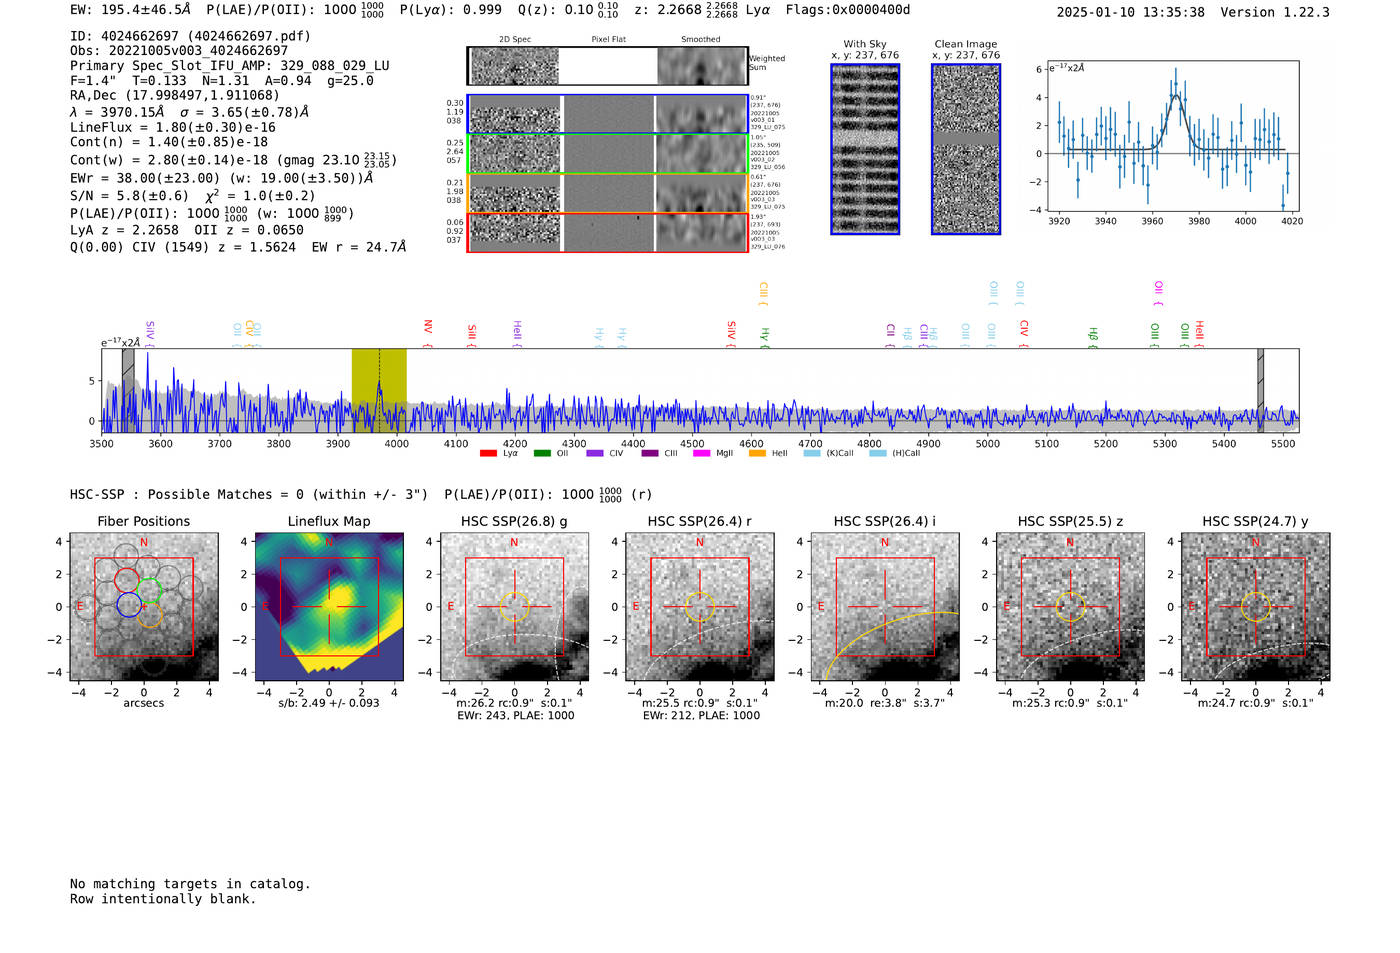Click the green OII legend swatch
The width and height of the screenshot is (1400, 953).
point(542,453)
